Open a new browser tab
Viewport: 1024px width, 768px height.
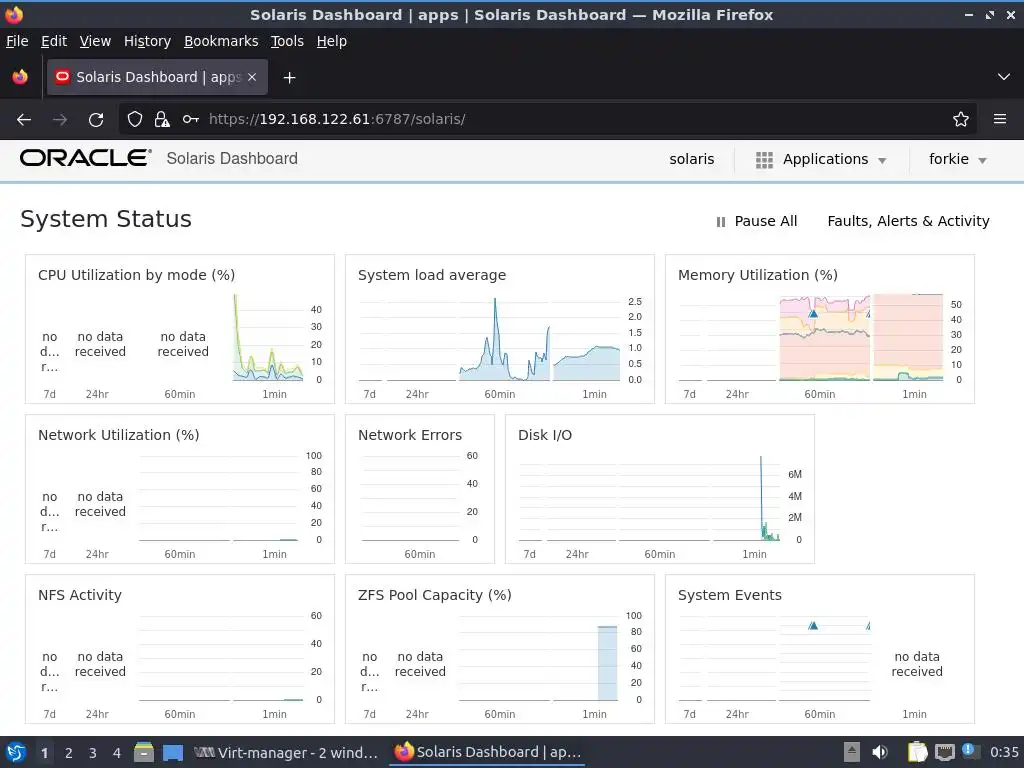[x=289, y=78]
